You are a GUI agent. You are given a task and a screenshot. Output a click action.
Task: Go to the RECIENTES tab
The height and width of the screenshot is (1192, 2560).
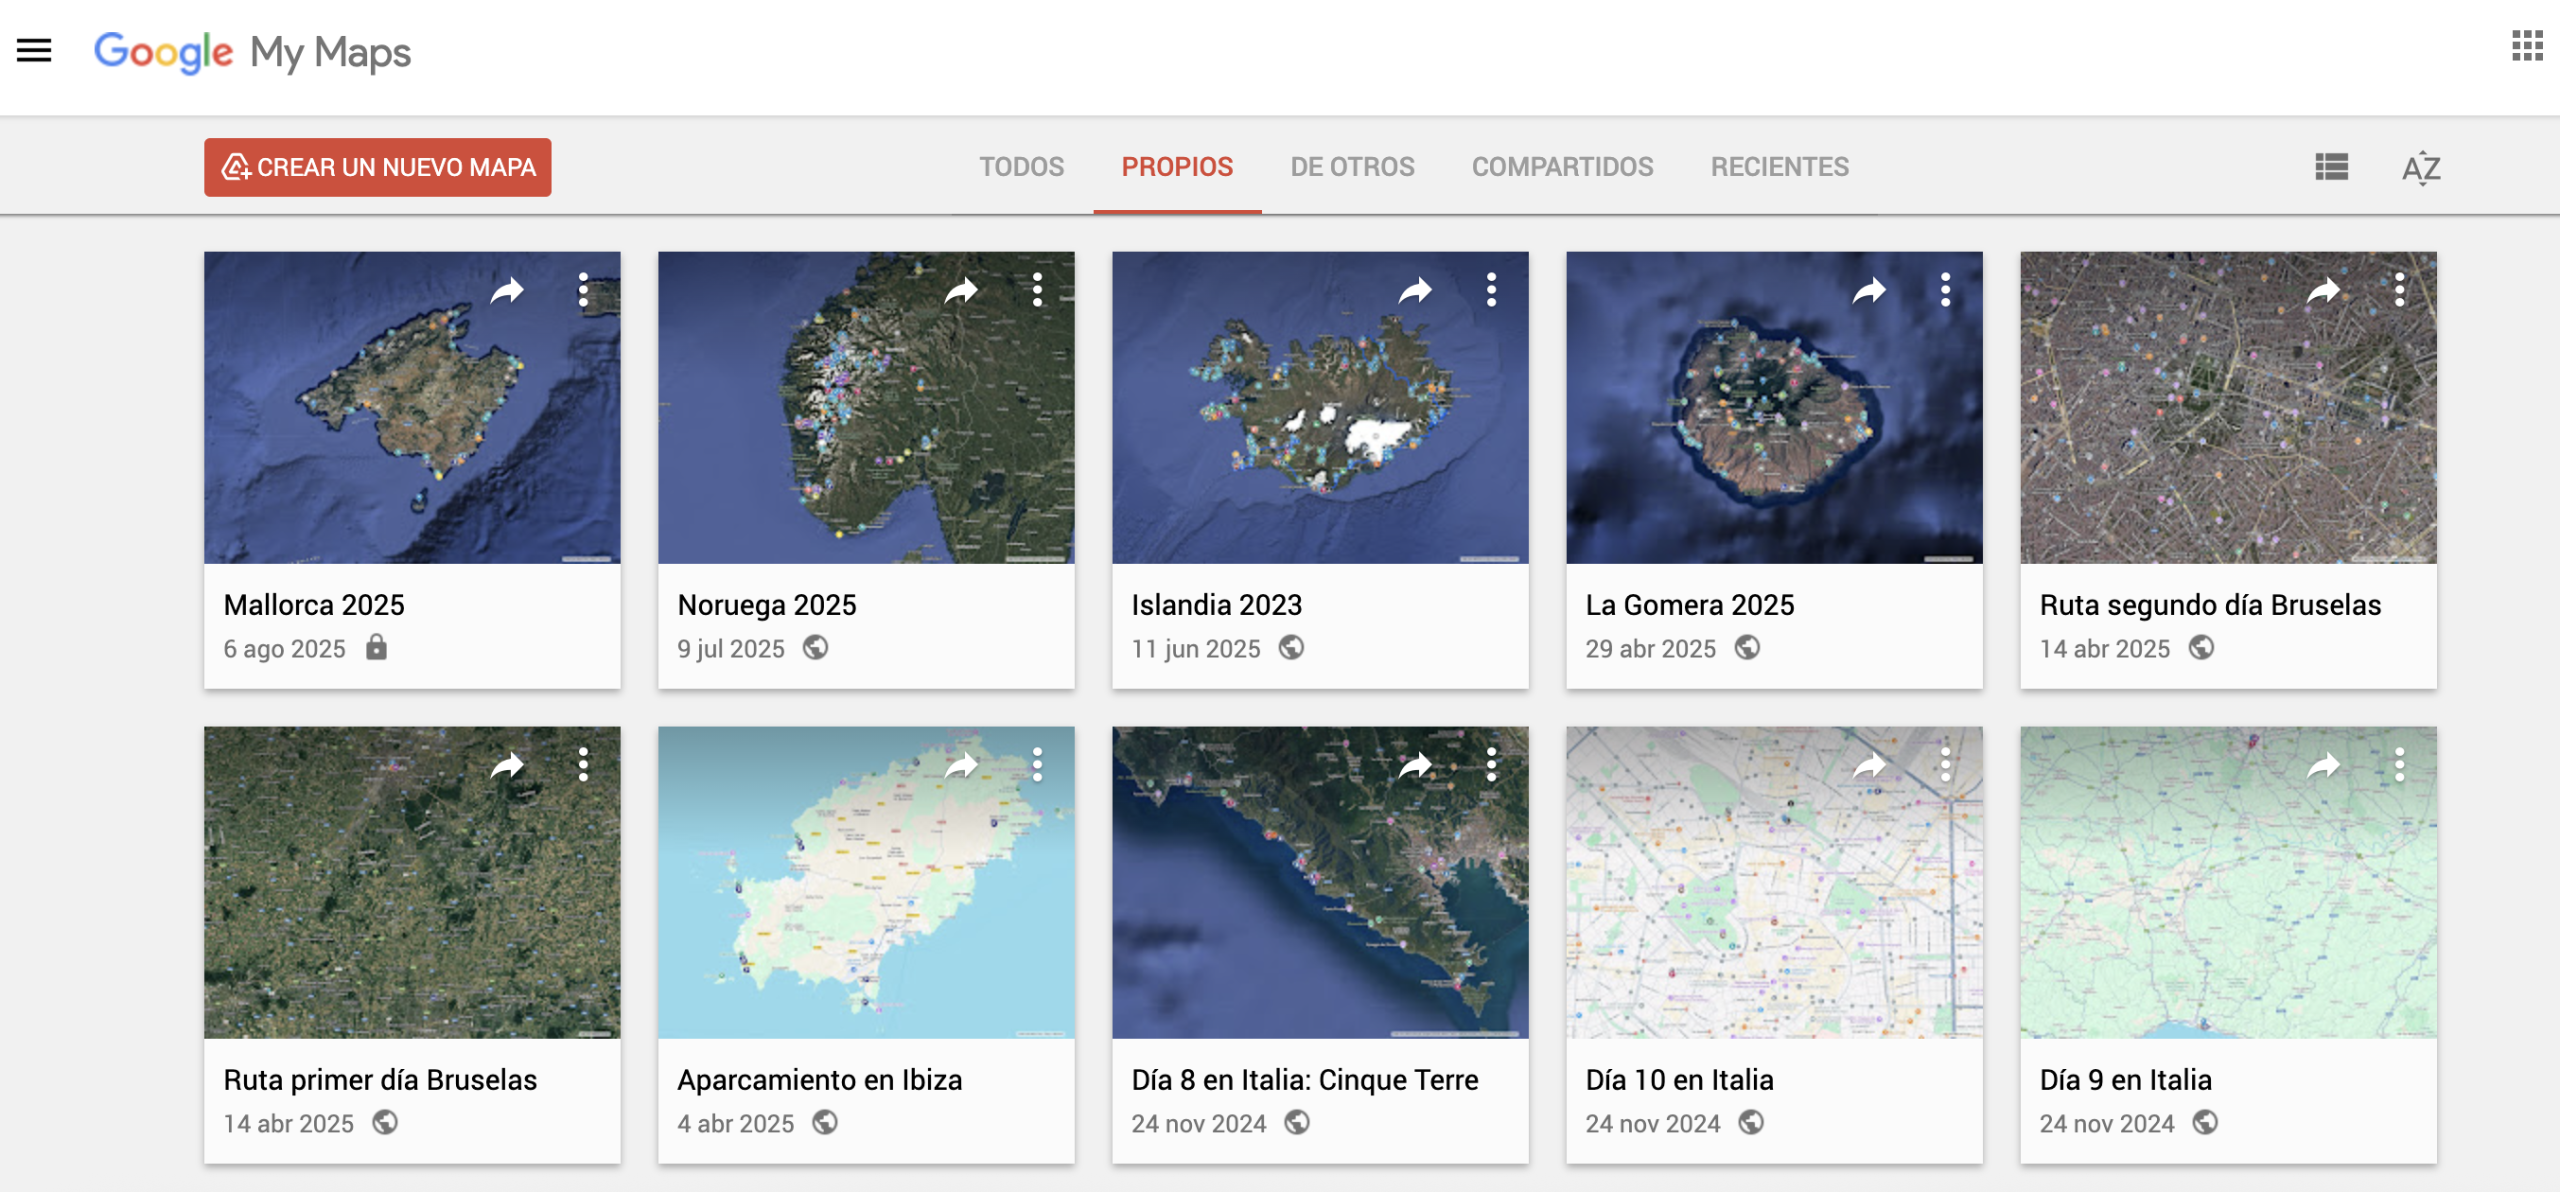(x=1779, y=167)
